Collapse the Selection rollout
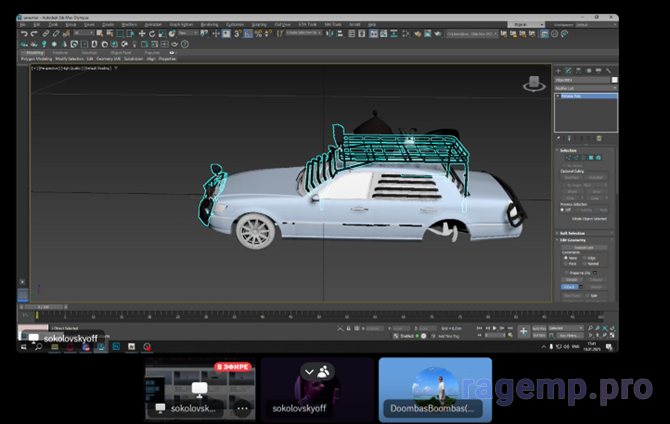The height and width of the screenshot is (424, 670). tap(568, 150)
